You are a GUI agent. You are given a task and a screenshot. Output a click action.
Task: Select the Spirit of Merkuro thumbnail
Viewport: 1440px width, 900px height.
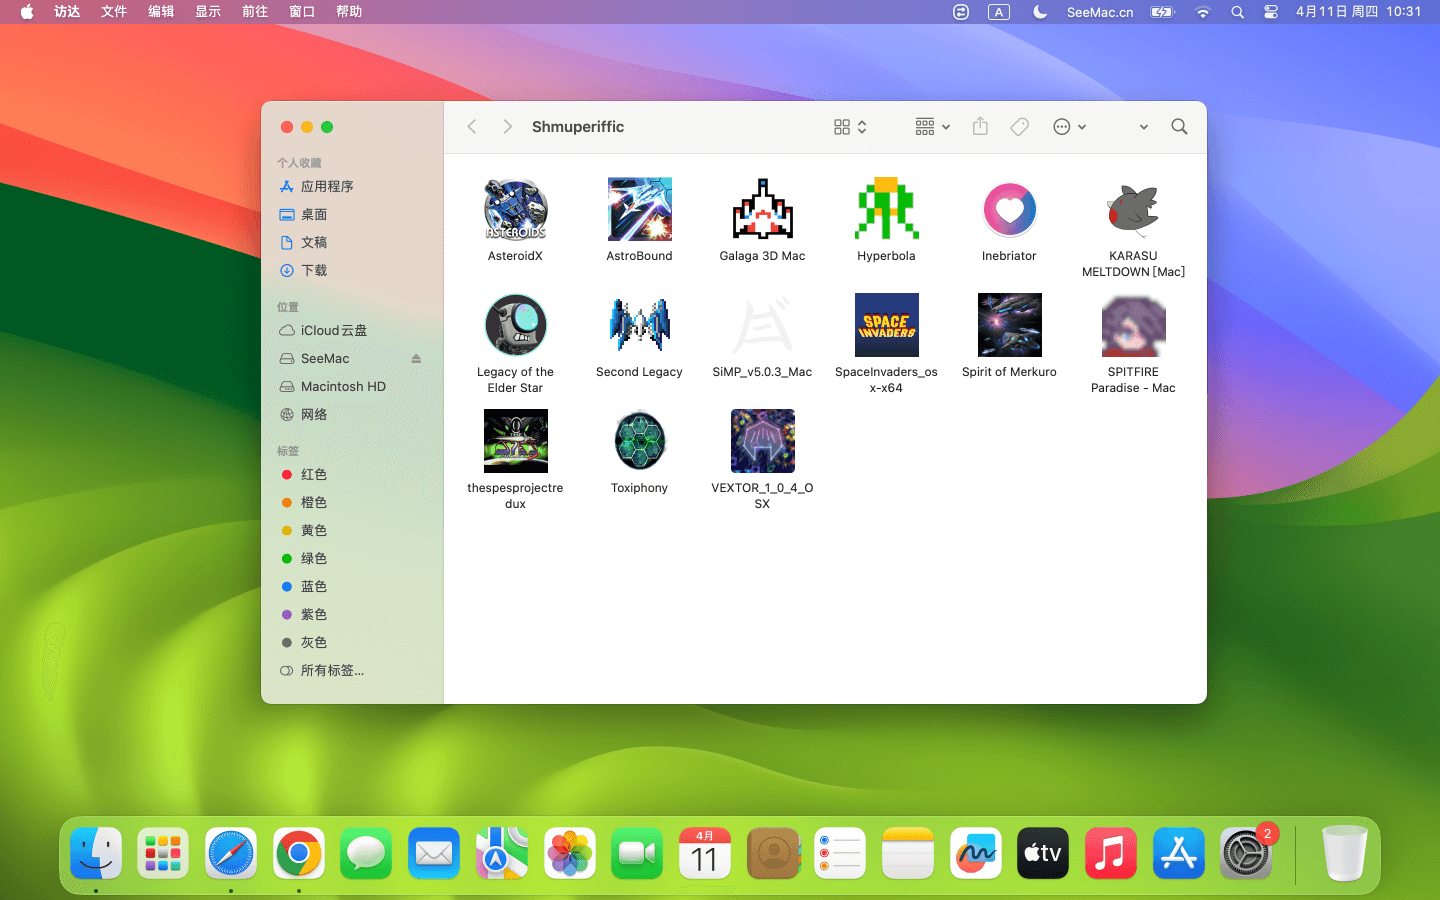1009,325
